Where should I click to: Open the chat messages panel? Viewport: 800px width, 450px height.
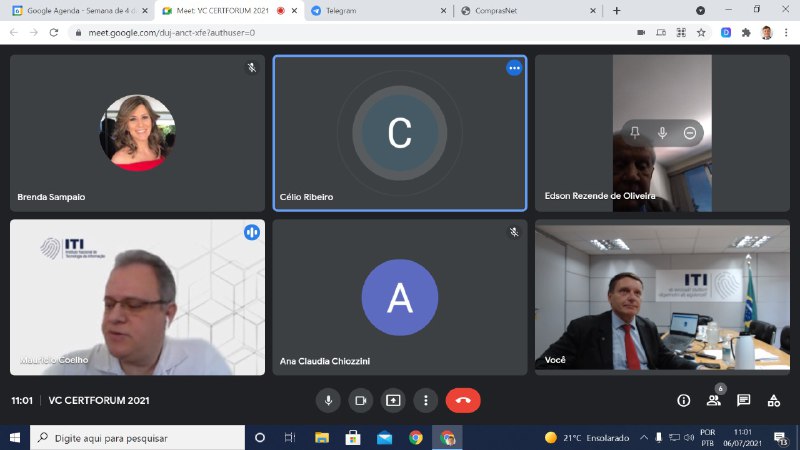tap(744, 400)
